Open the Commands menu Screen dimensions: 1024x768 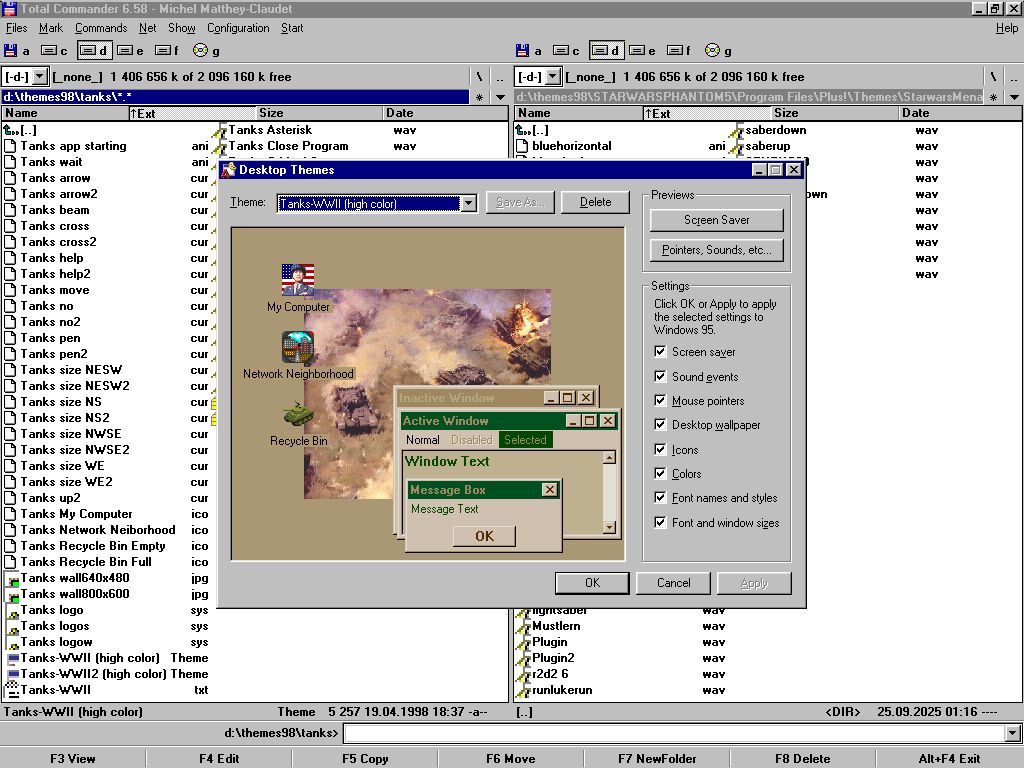(x=100, y=28)
